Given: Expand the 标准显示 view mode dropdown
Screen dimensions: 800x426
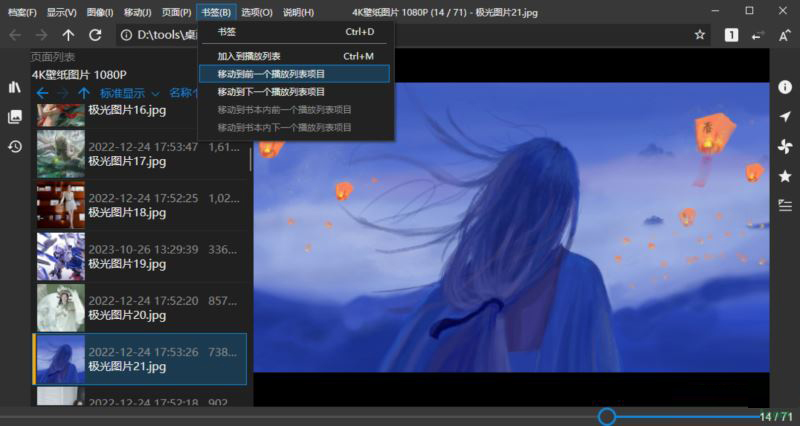Looking at the screenshot, I should click(130, 93).
